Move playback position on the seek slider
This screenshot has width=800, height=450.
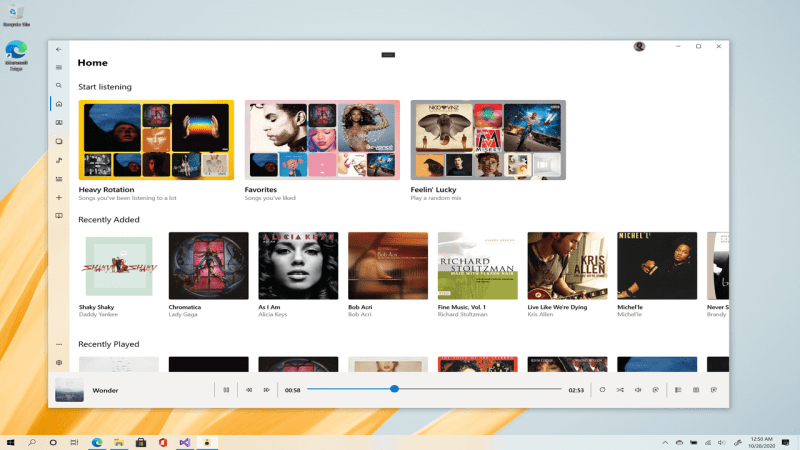click(x=434, y=389)
